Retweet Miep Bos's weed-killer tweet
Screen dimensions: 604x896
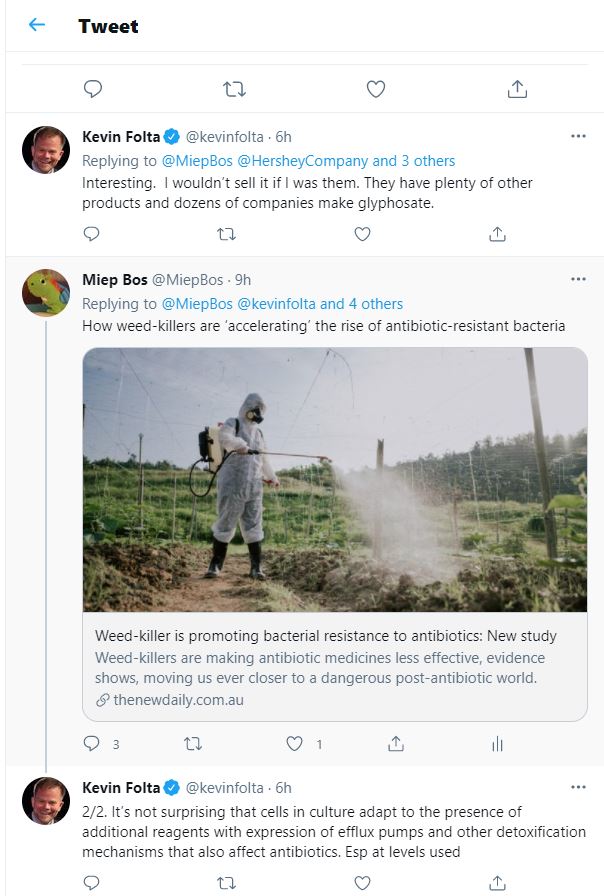point(193,743)
